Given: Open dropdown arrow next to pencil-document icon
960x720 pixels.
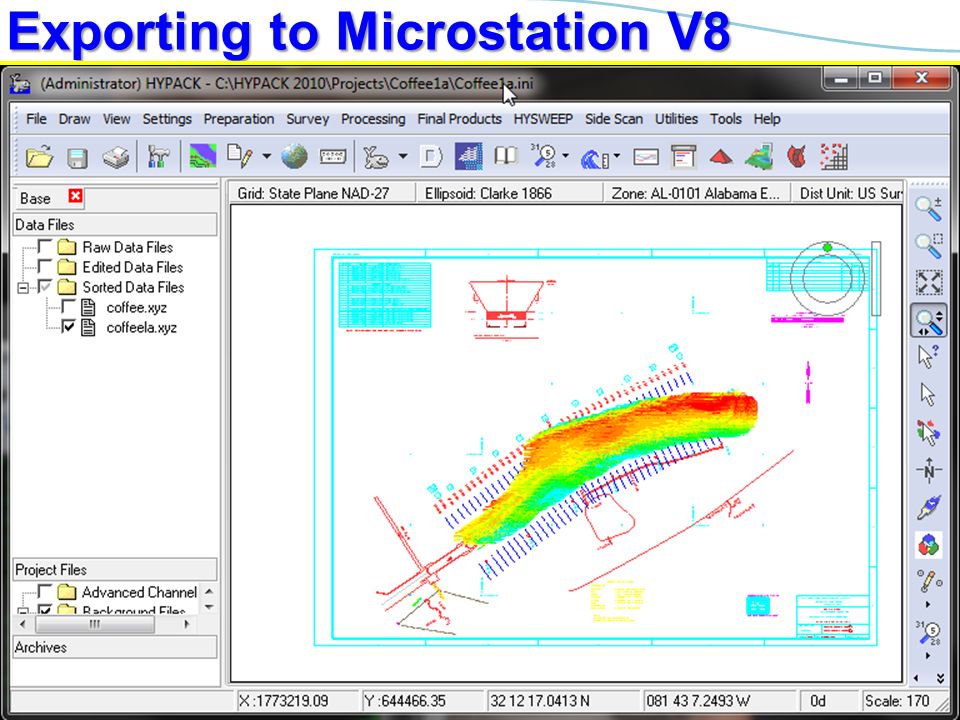Looking at the screenshot, I should pyautogui.click(x=266, y=157).
